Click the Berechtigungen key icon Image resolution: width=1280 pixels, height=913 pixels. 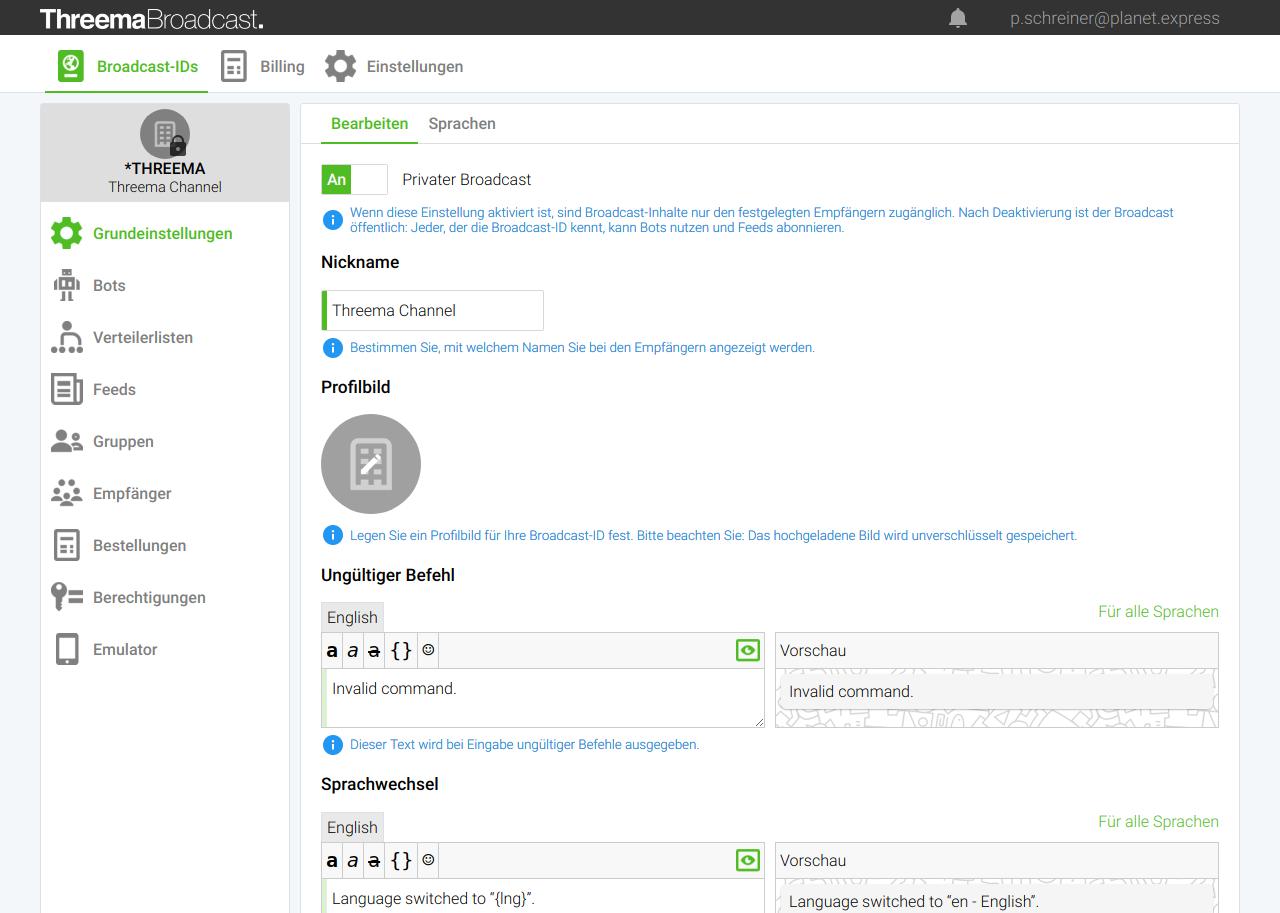pos(67,597)
